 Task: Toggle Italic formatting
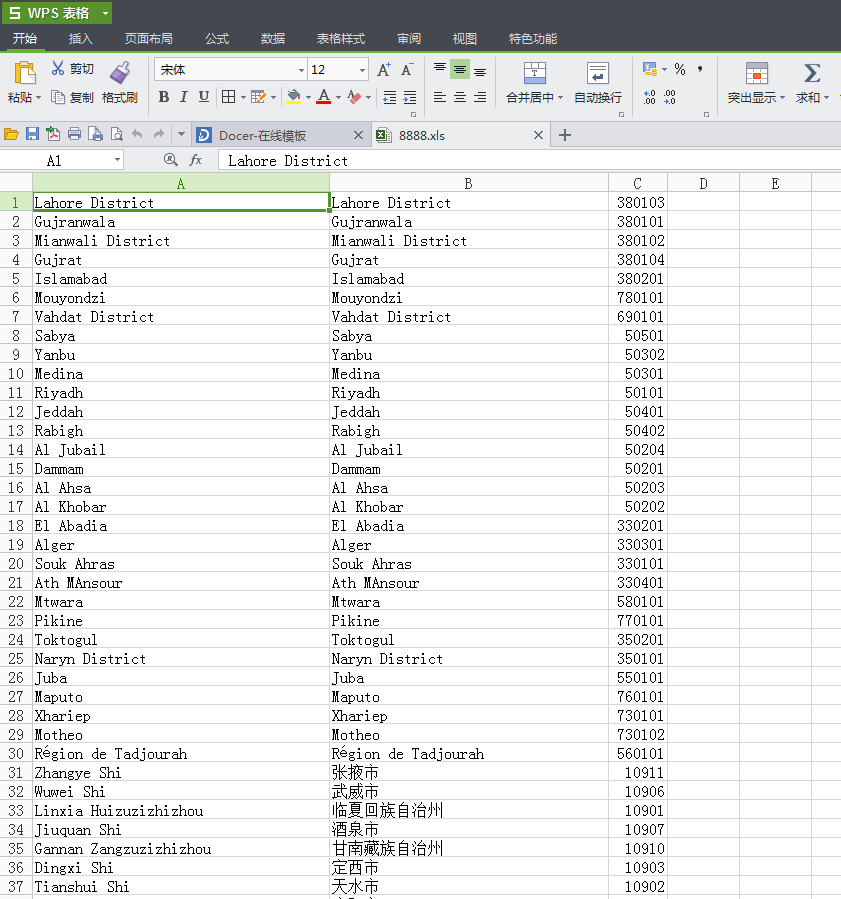coord(183,97)
